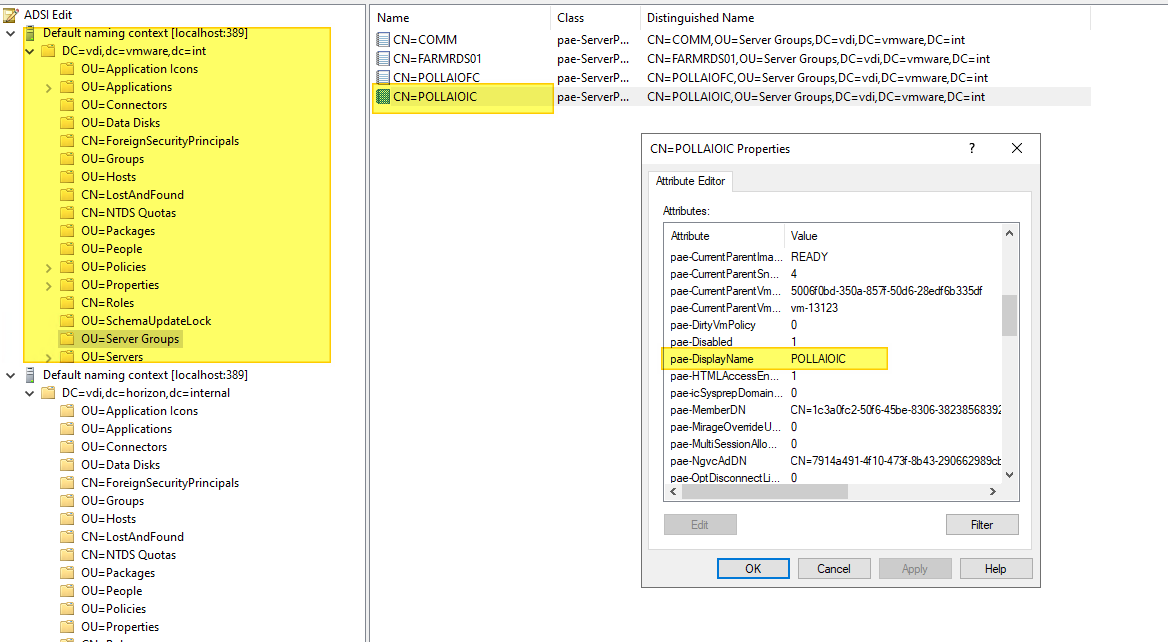Select the Attribute Editor tab

(x=691, y=181)
